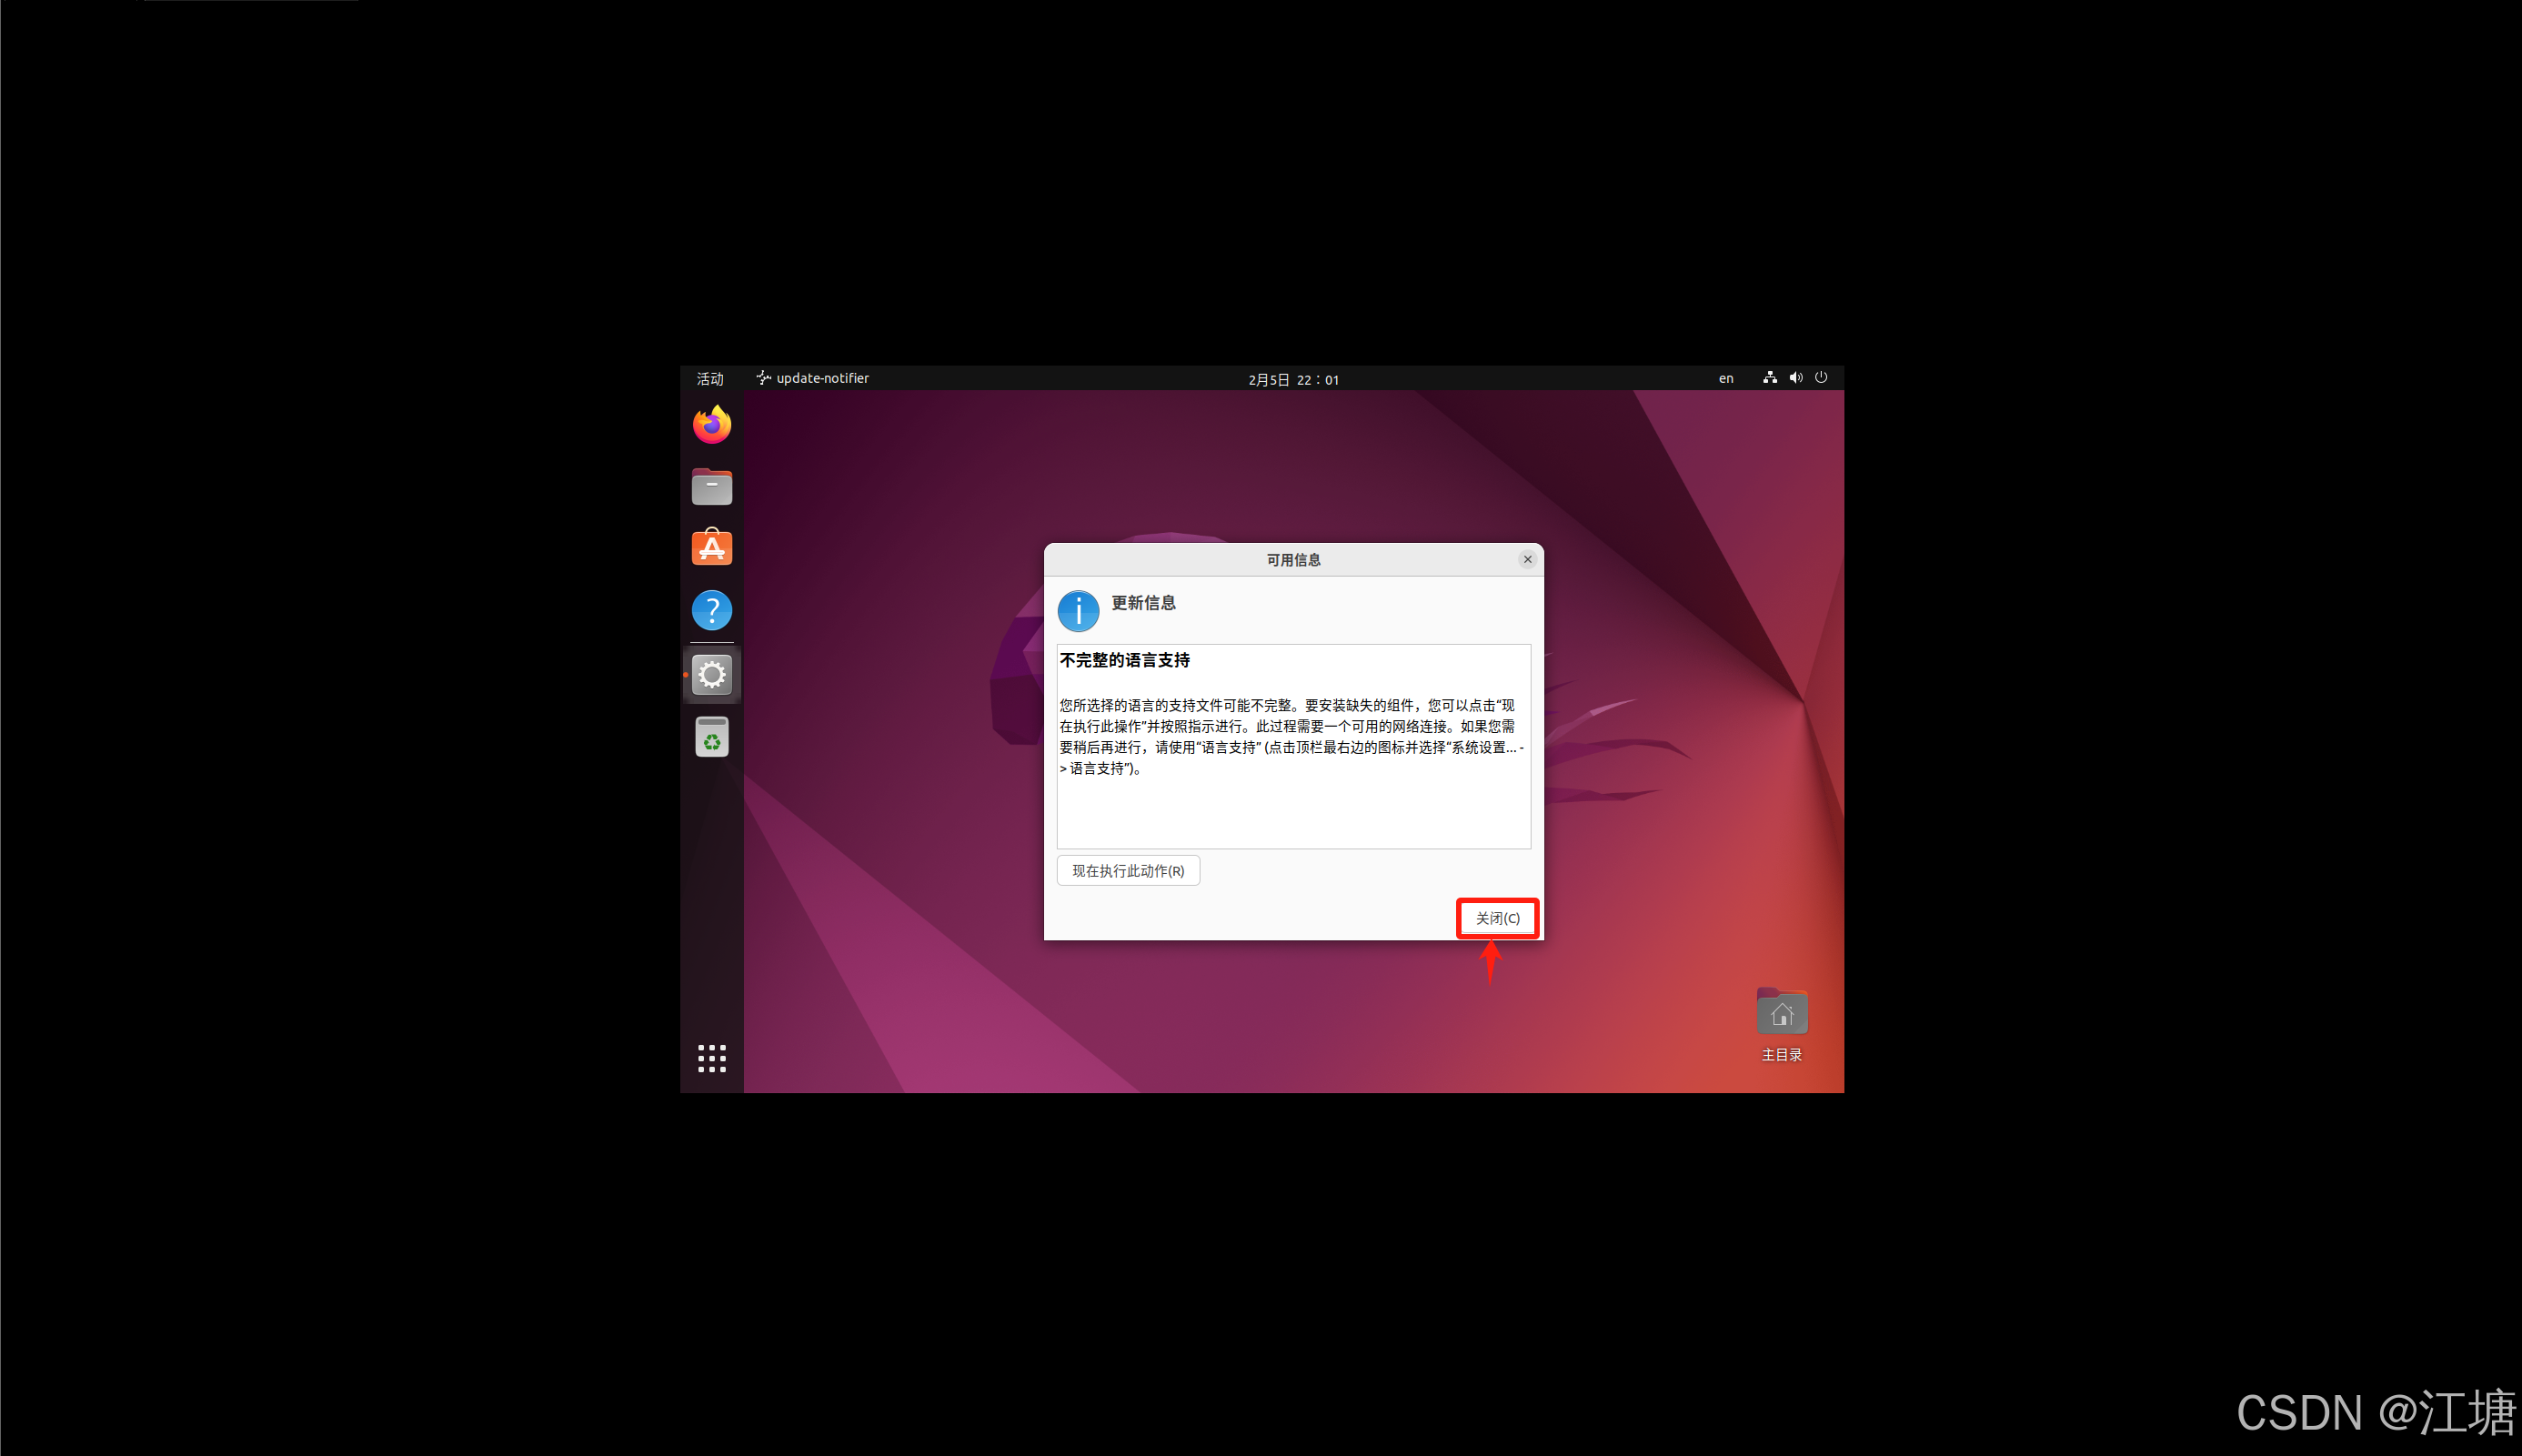Screen dimensions: 2522x1456
Task: Show applications grid button
Action: (x=711, y=1058)
